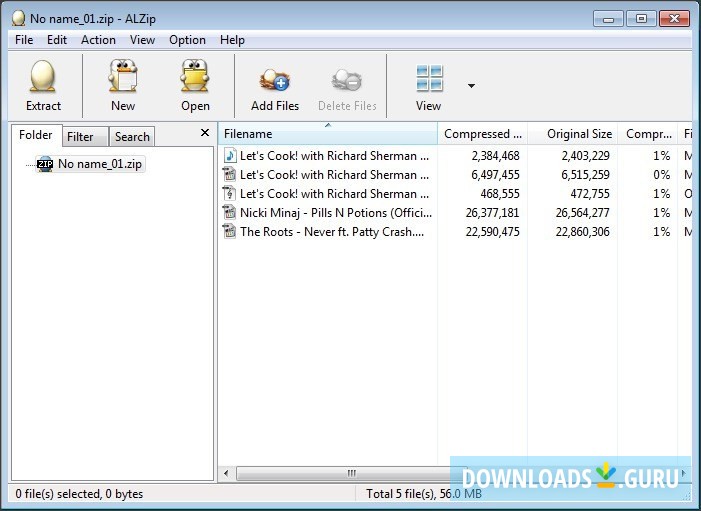
Task: Switch to the Folder tab
Action: (36, 135)
